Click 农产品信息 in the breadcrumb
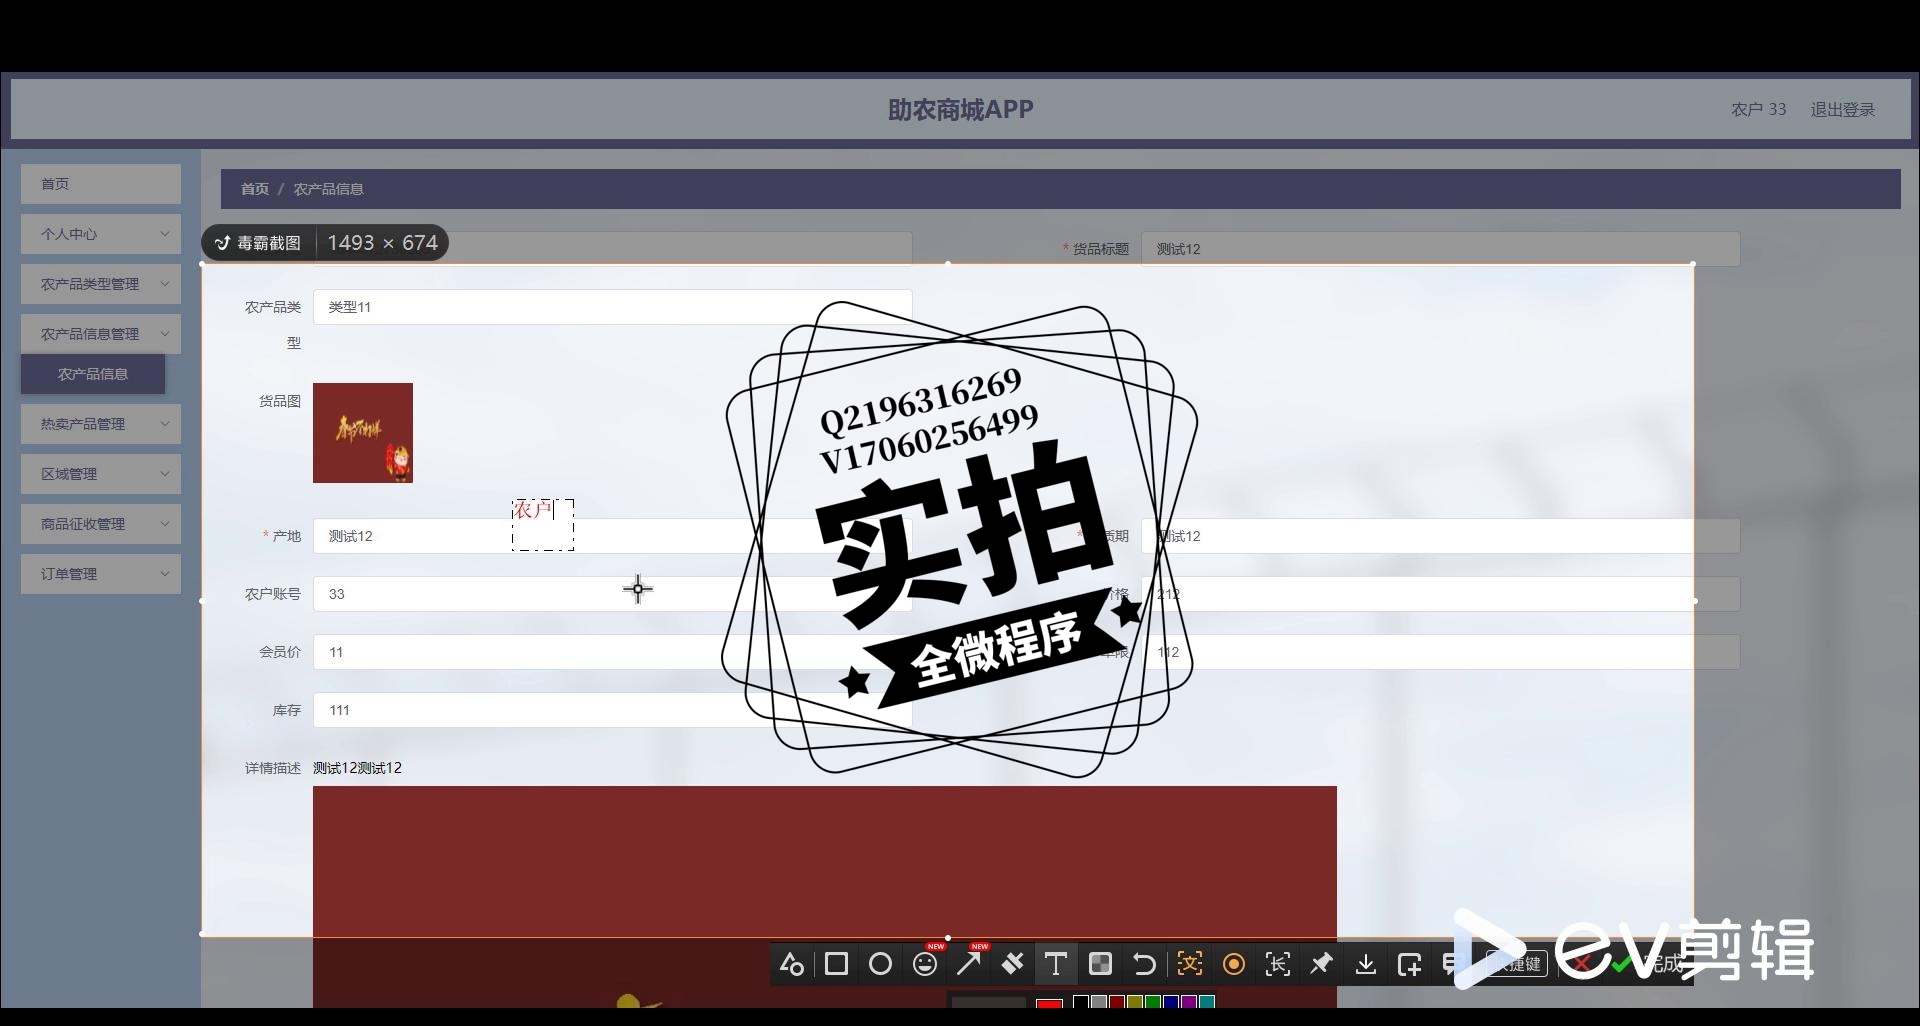 328,189
